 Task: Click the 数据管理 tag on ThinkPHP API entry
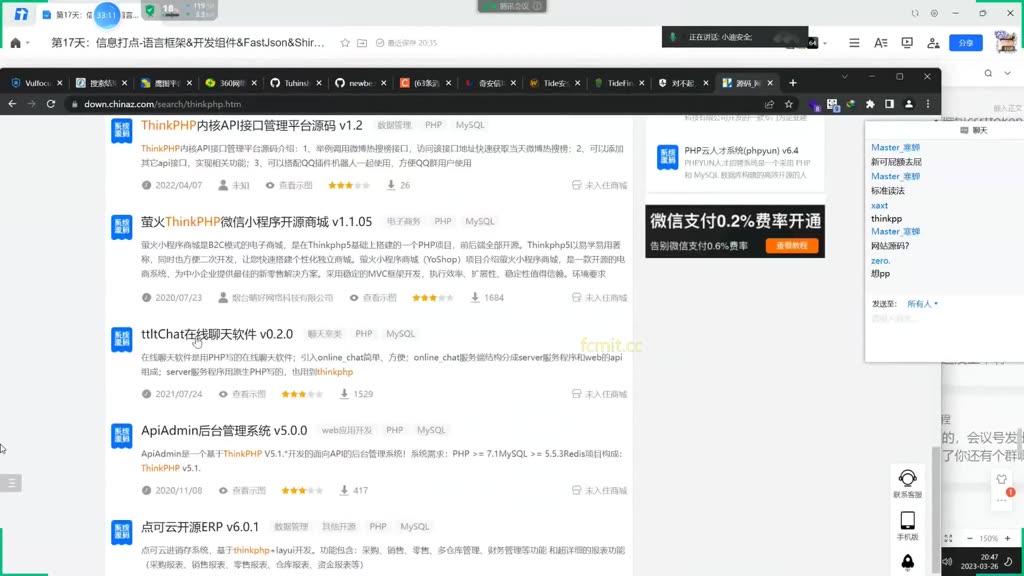coord(394,125)
